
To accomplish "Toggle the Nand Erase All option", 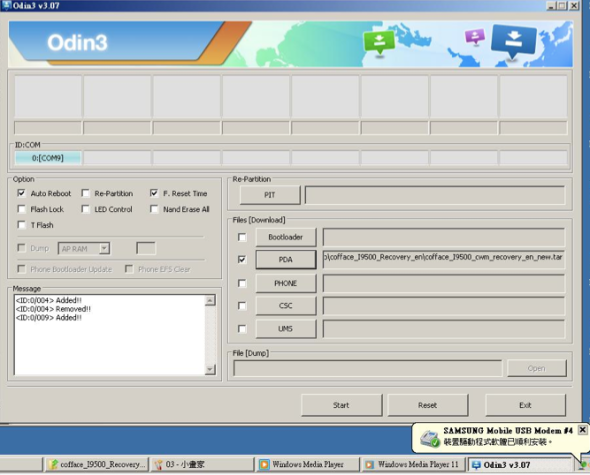I will click(x=154, y=209).
